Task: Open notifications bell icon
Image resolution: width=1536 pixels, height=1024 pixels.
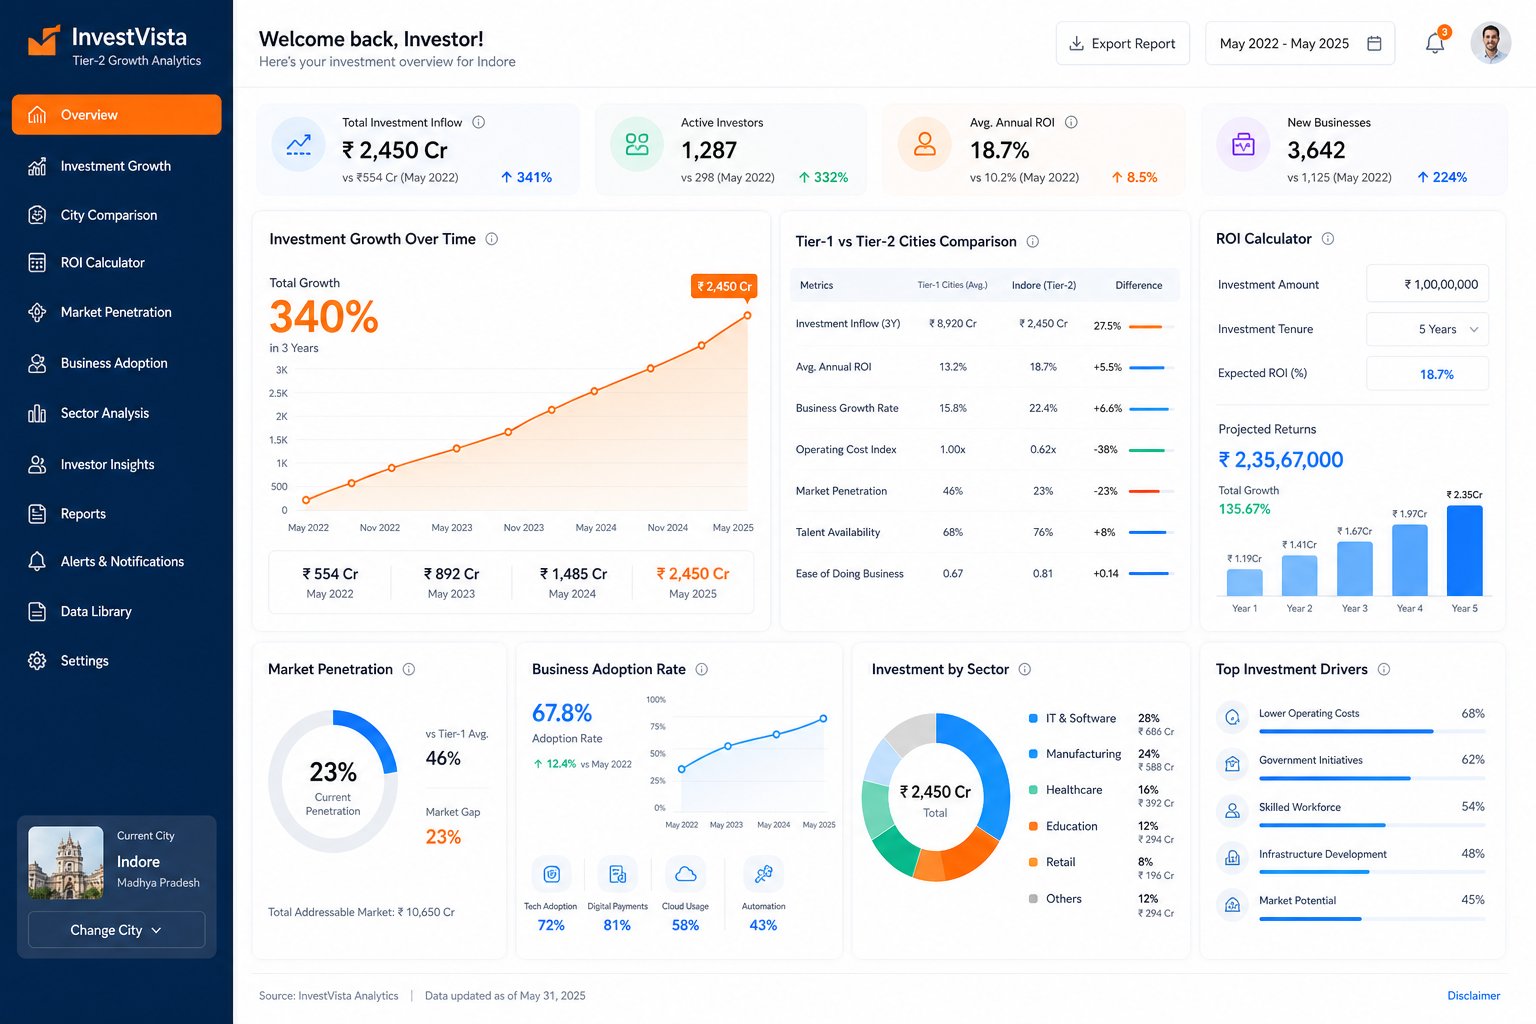Action: 1435,43
